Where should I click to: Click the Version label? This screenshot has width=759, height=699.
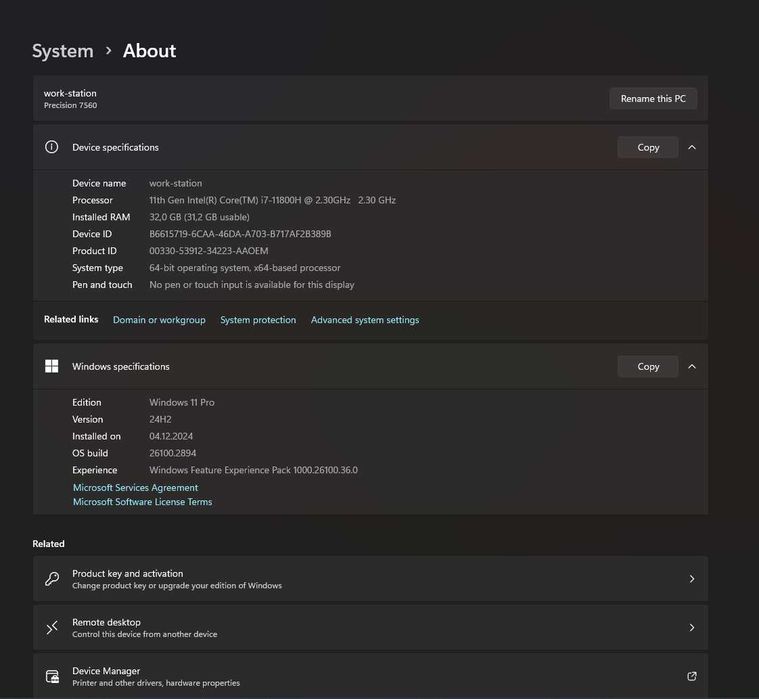[88, 419]
